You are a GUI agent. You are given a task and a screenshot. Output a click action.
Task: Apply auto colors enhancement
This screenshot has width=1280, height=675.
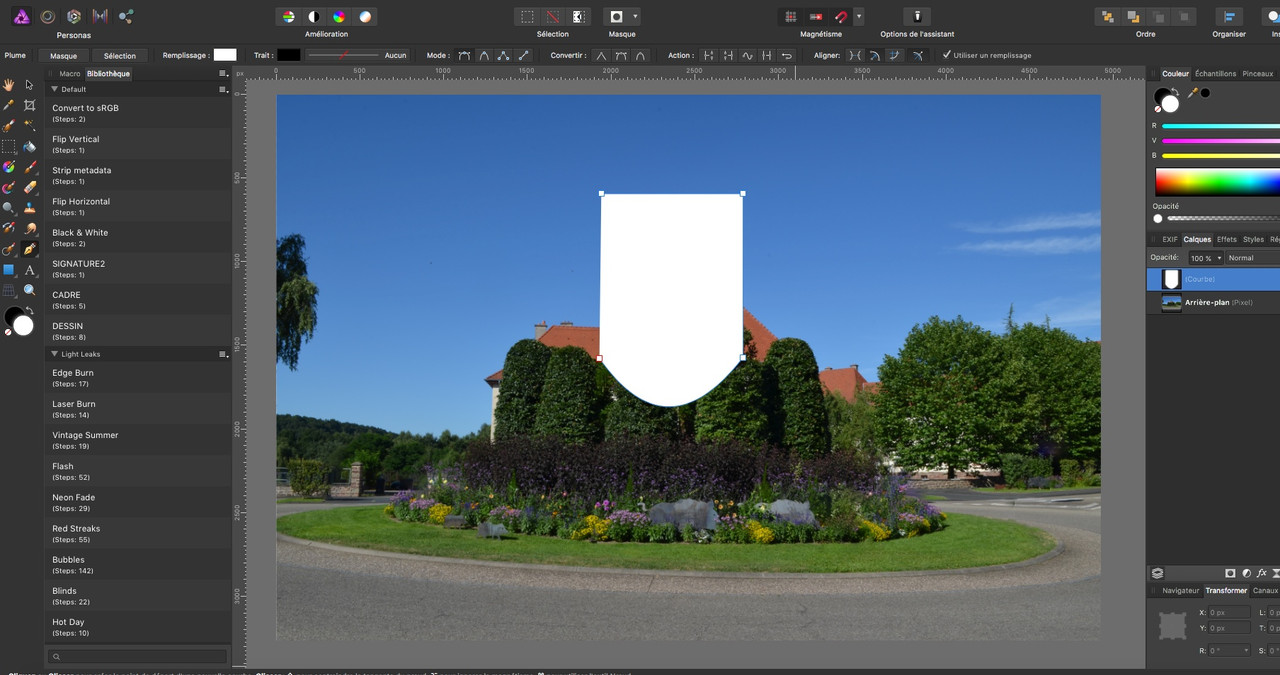tap(340, 16)
